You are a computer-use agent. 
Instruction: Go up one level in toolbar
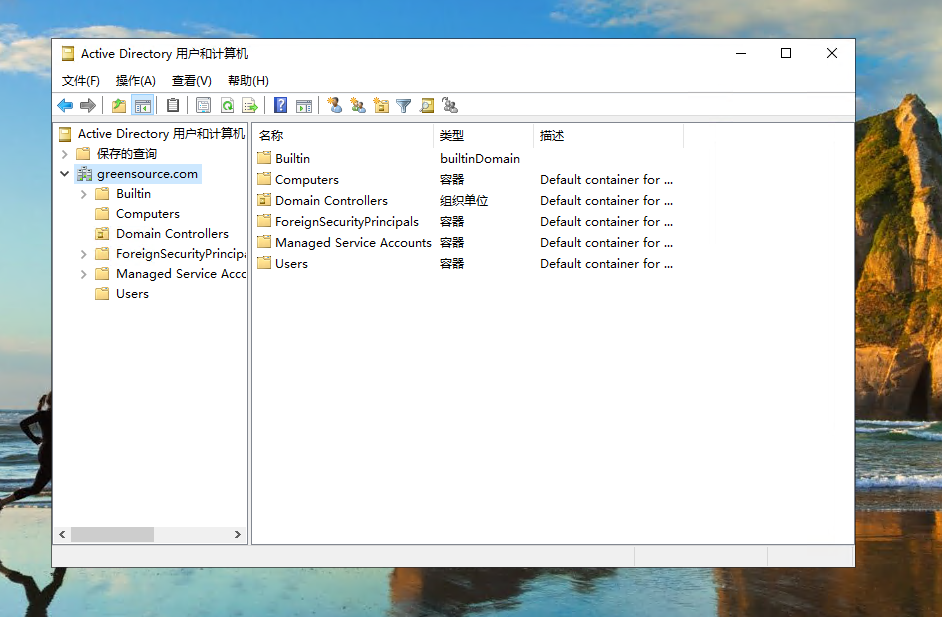click(119, 106)
